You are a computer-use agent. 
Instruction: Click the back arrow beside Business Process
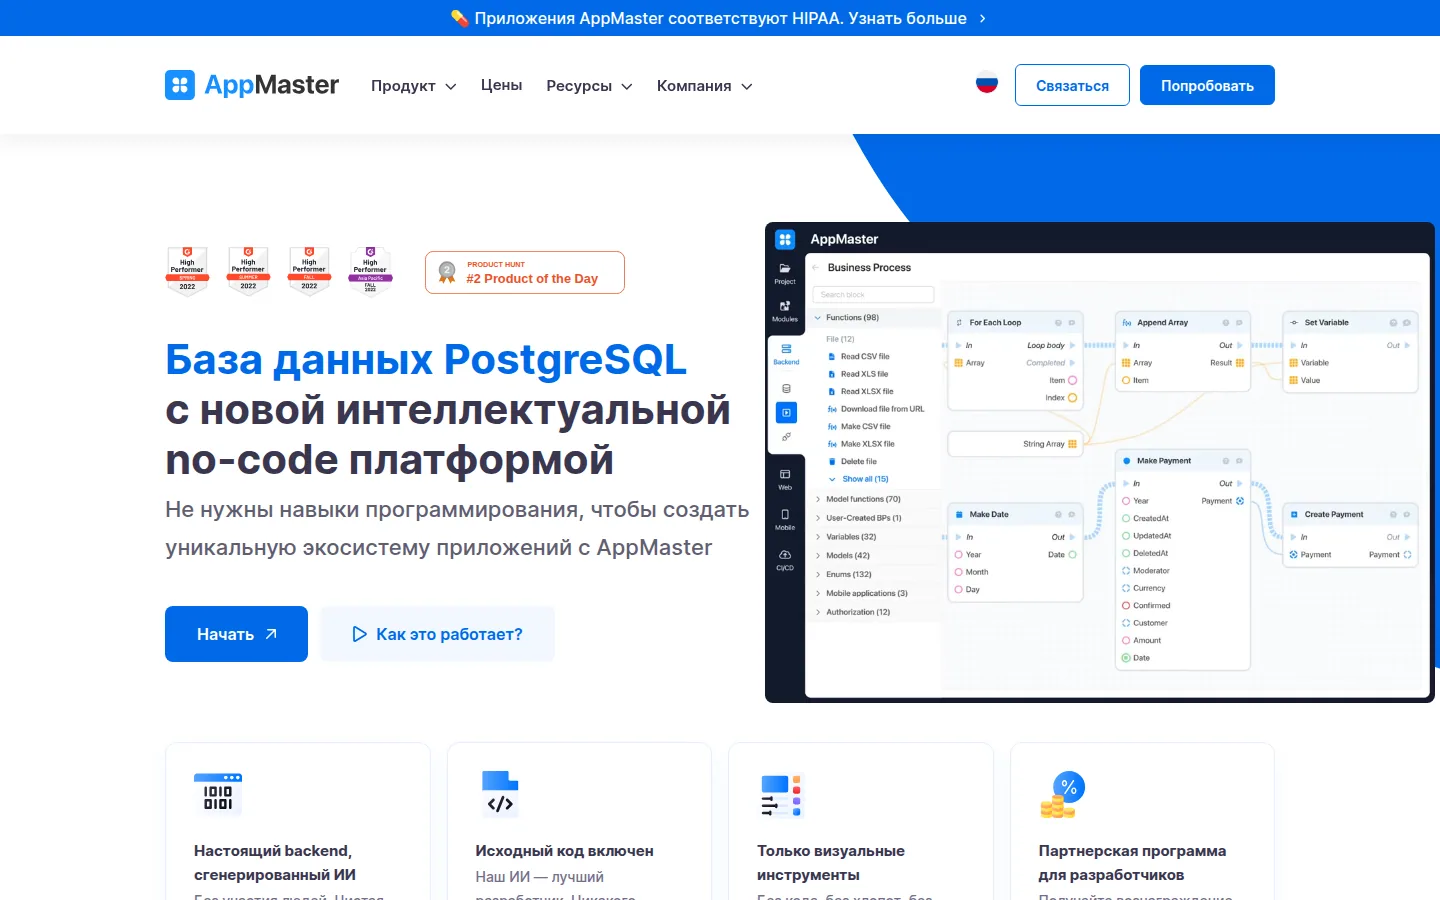point(816,268)
